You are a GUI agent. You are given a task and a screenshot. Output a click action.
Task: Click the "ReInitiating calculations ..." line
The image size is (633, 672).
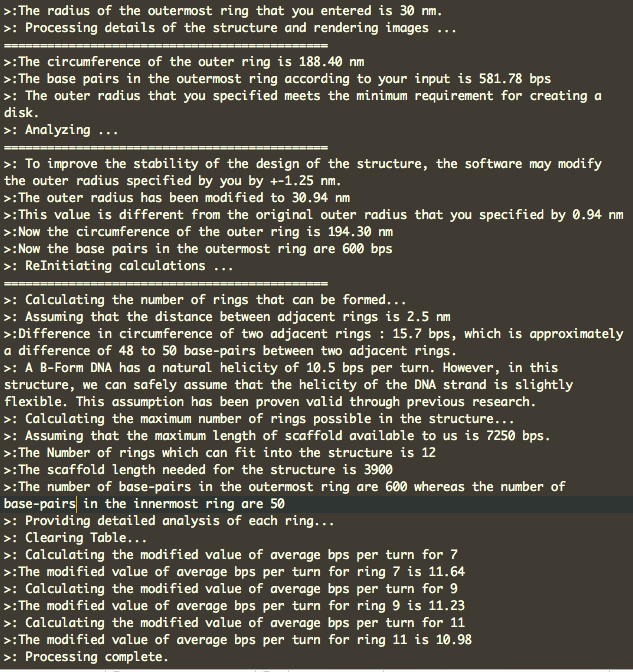point(120,266)
